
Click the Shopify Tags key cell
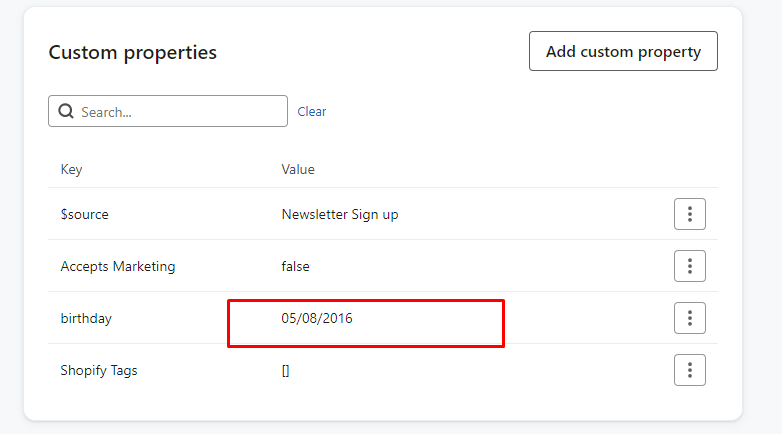pyautogui.click(x=99, y=370)
